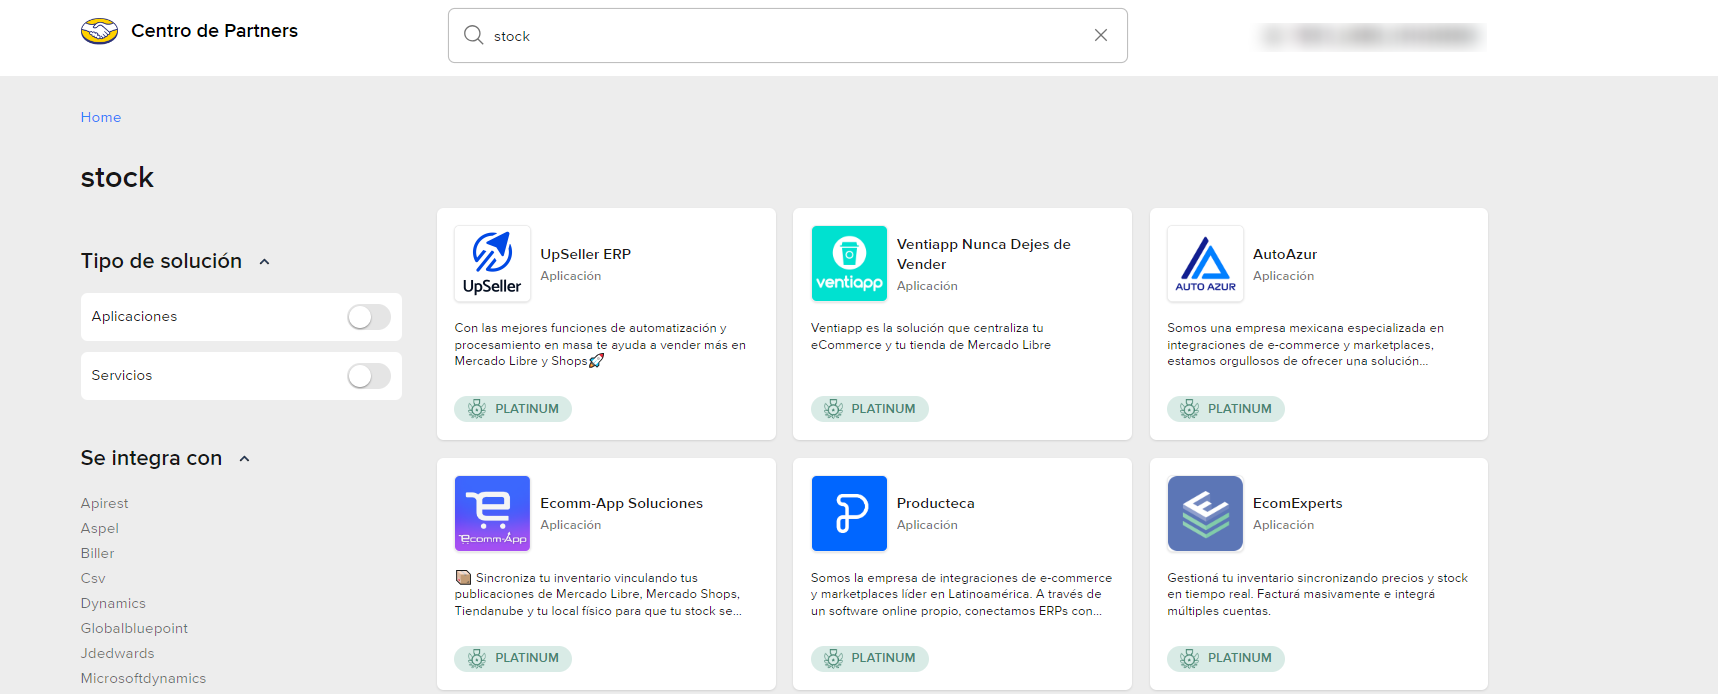Click the UpSeller ERP title

coord(585,254)
